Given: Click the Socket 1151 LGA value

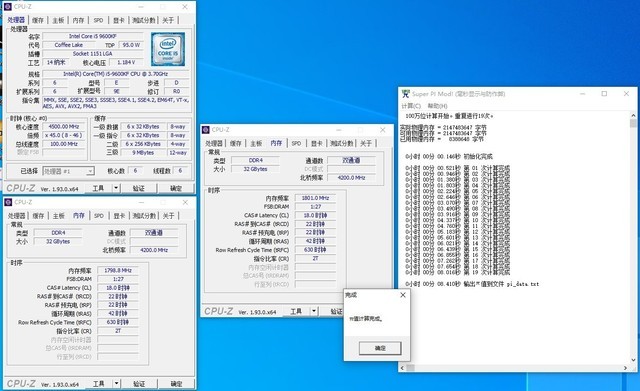Looking at the screenshot, I should coord(93,53).
